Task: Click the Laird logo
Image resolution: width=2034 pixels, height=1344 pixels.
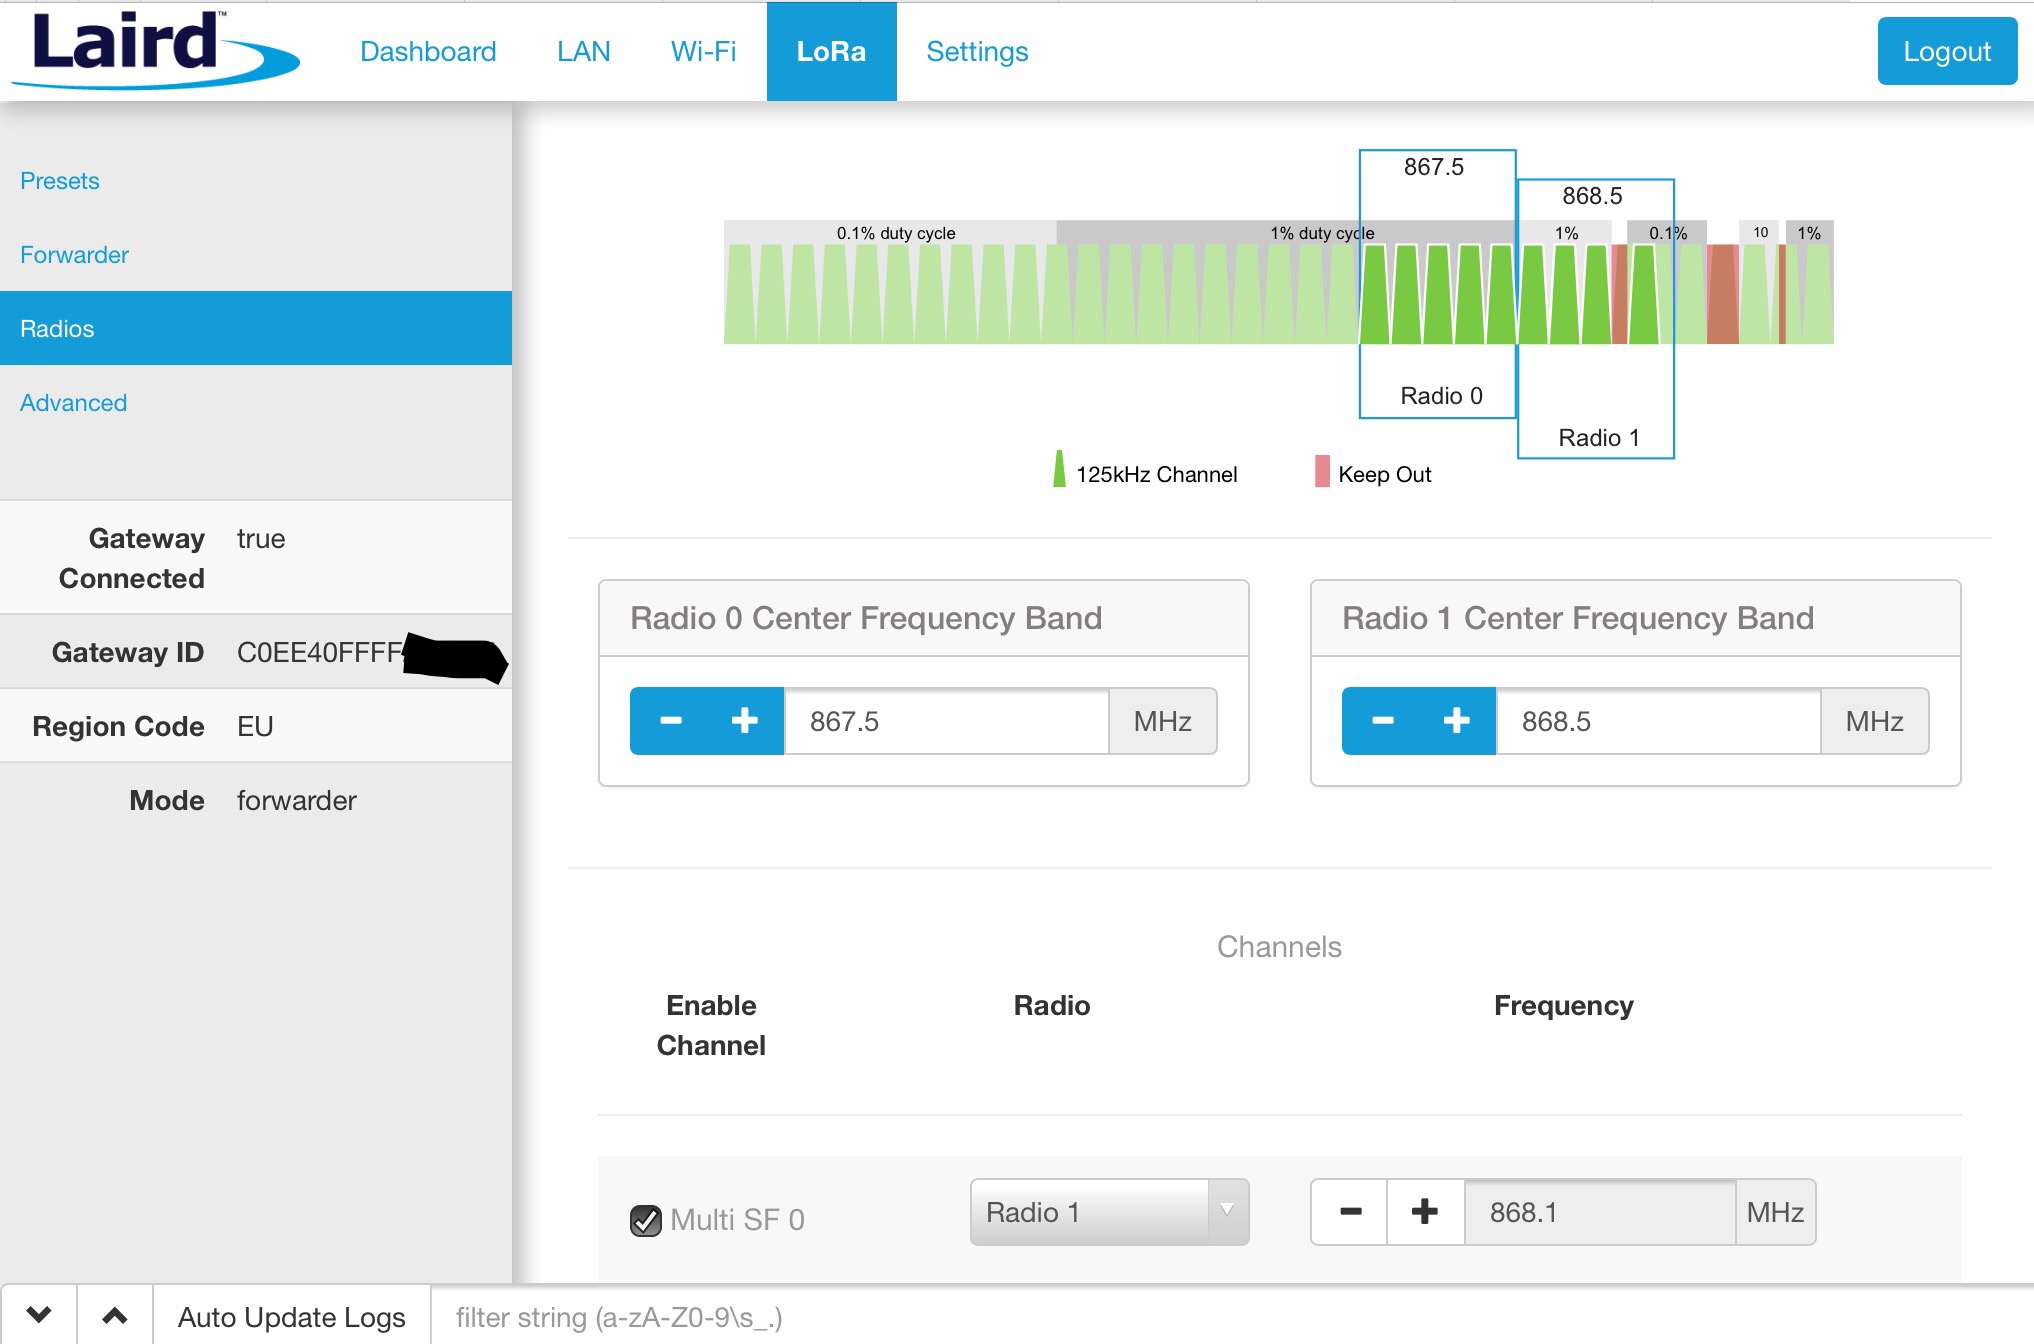Action: [155, 50]
